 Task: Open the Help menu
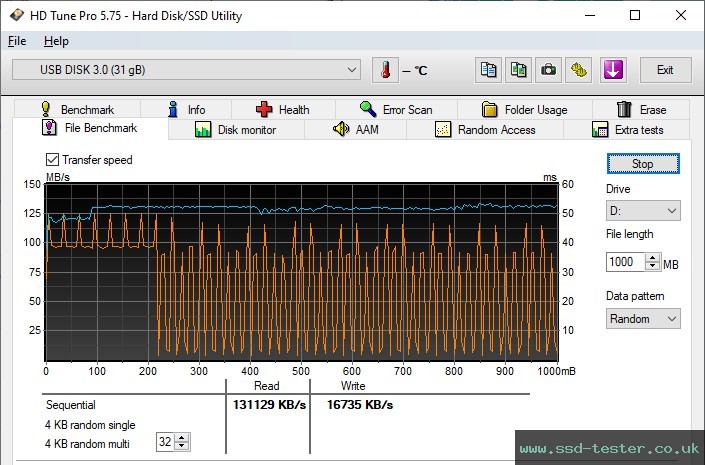56,41
